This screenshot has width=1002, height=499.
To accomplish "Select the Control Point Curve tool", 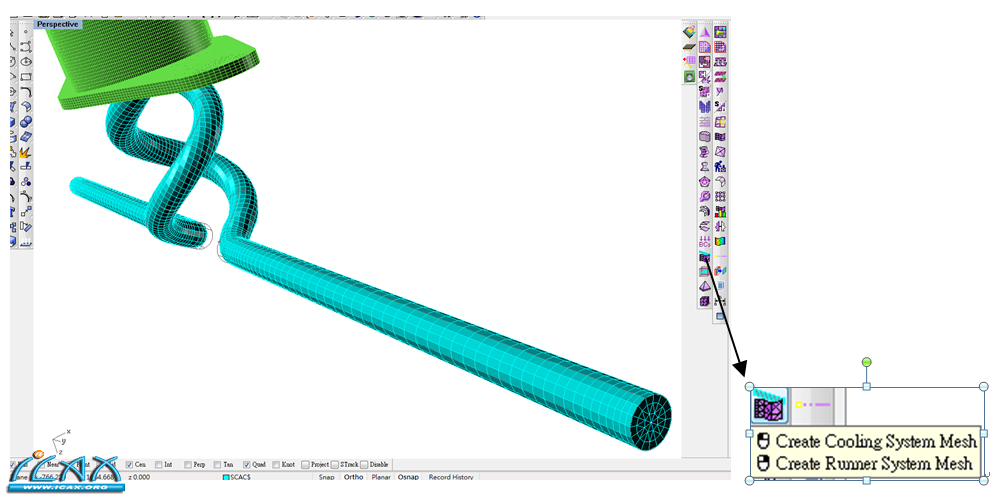I will (x=26, y=47).
